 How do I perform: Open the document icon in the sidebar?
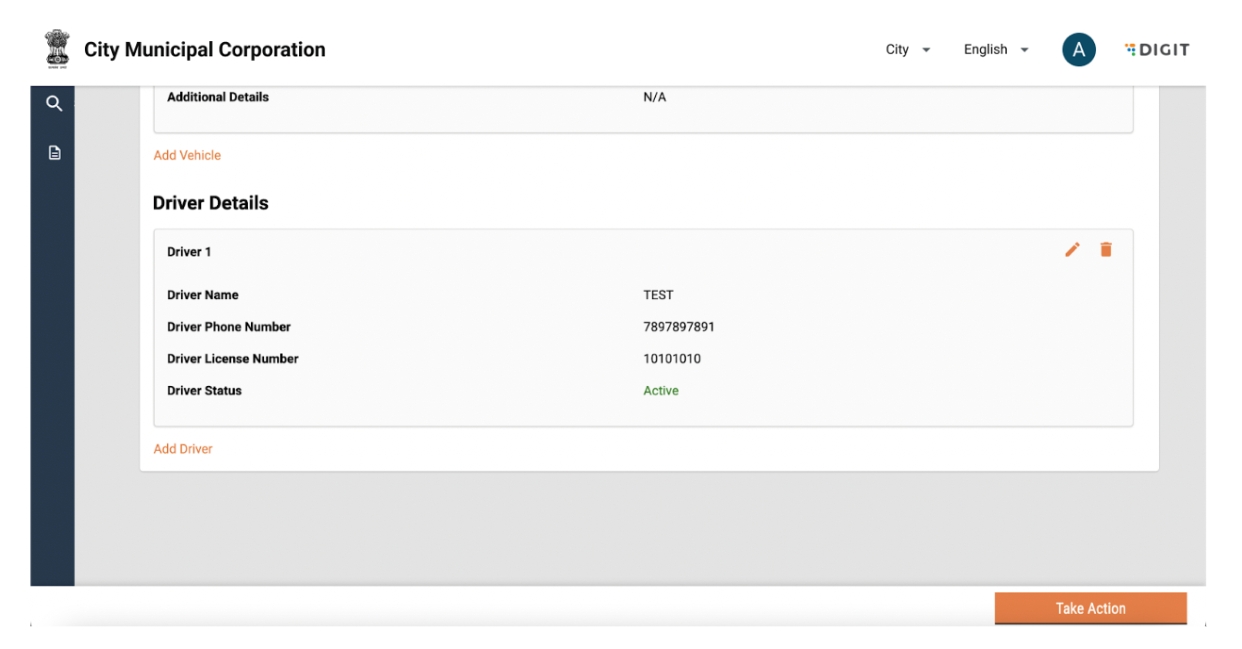click(54, 153)
